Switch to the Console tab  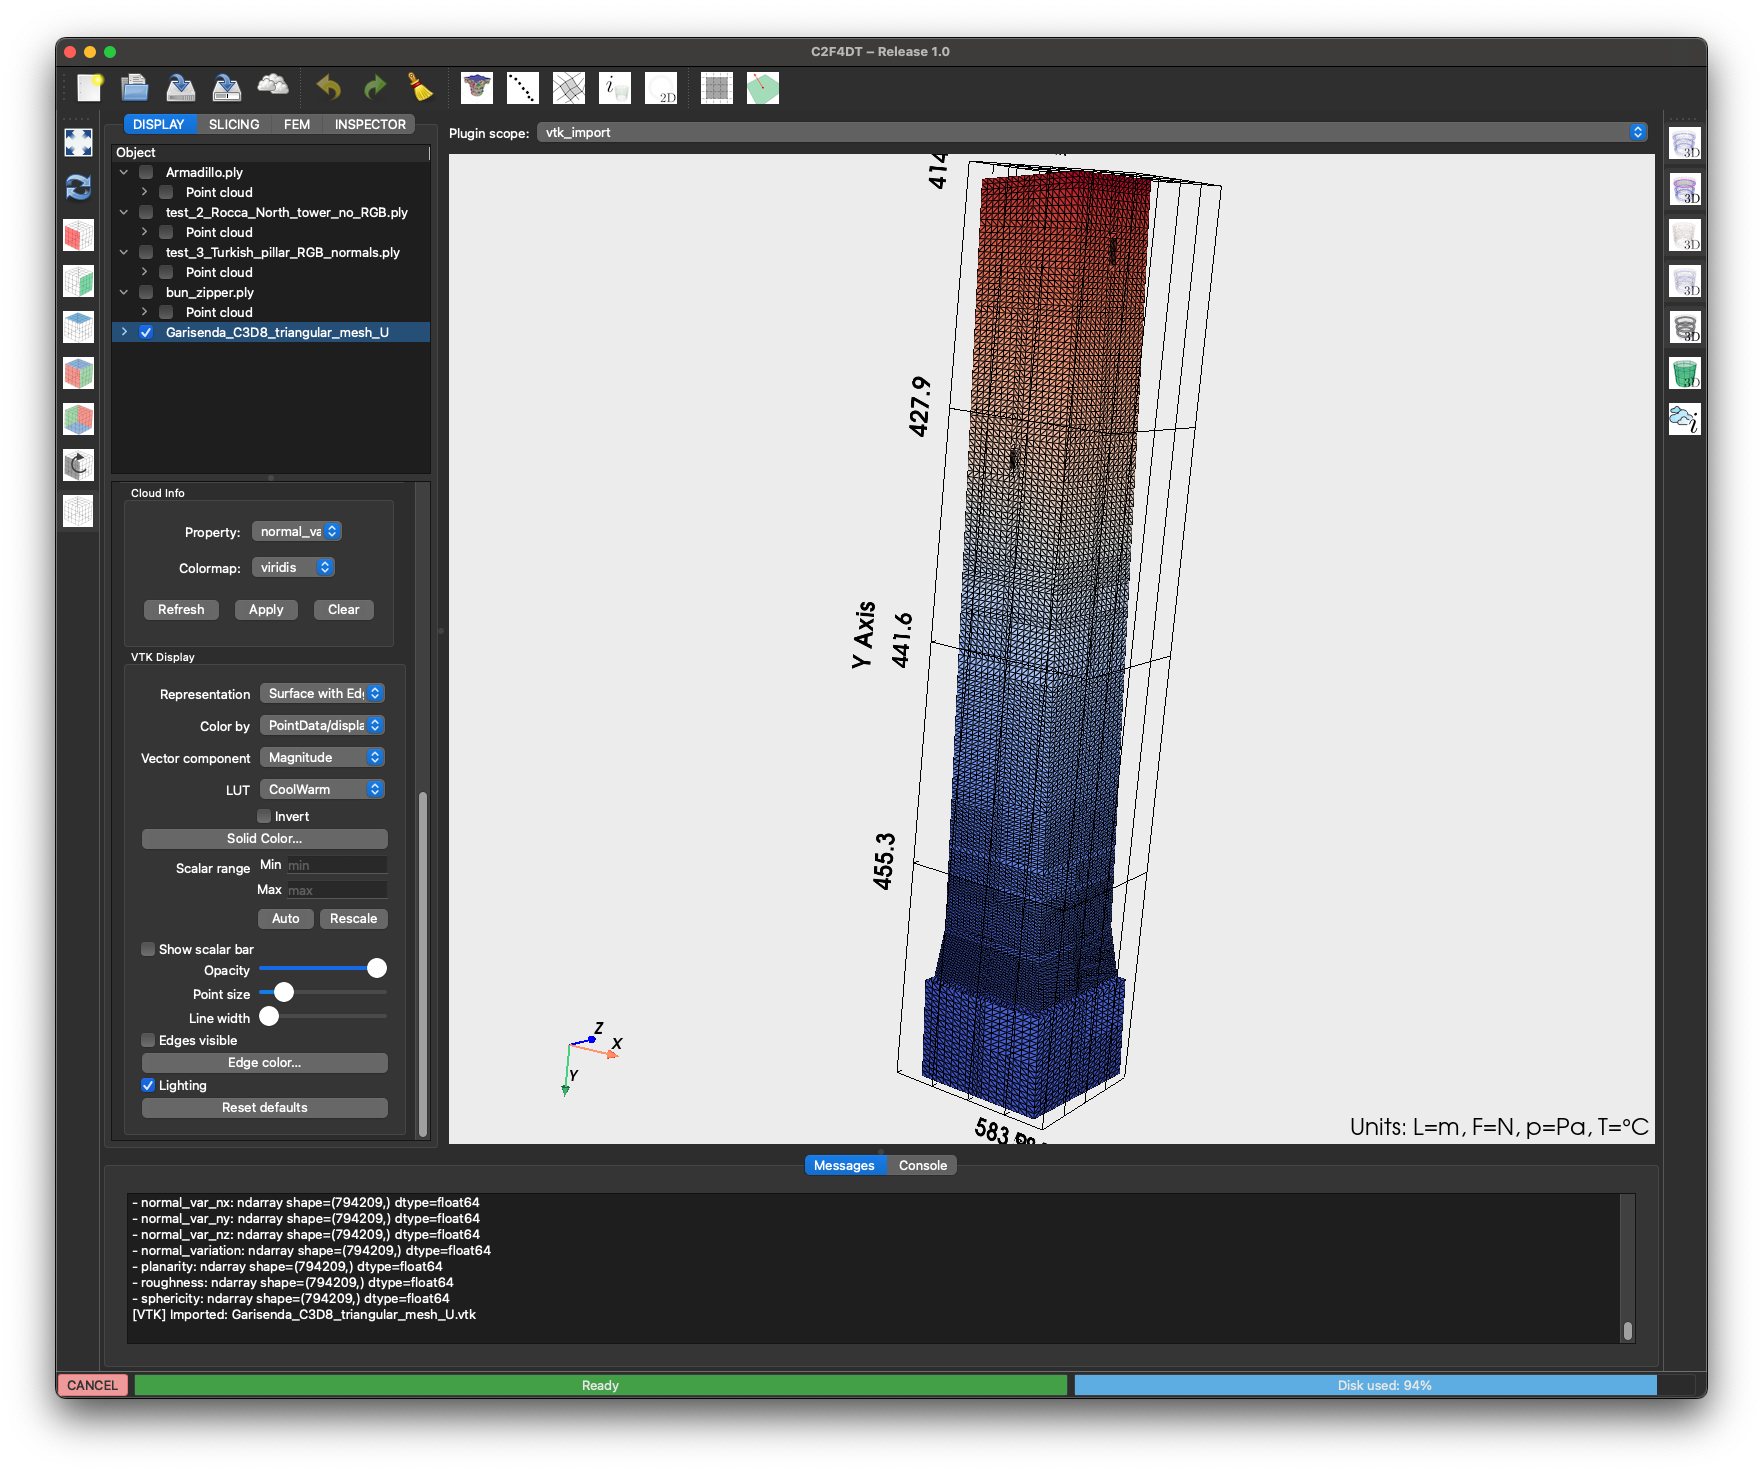tap(922, 1165)
